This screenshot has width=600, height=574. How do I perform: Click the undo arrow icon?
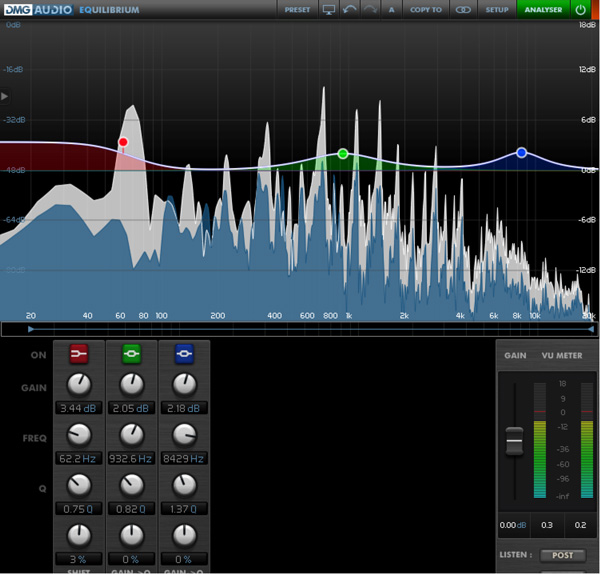pyautogui.click(x=349, y=9)
